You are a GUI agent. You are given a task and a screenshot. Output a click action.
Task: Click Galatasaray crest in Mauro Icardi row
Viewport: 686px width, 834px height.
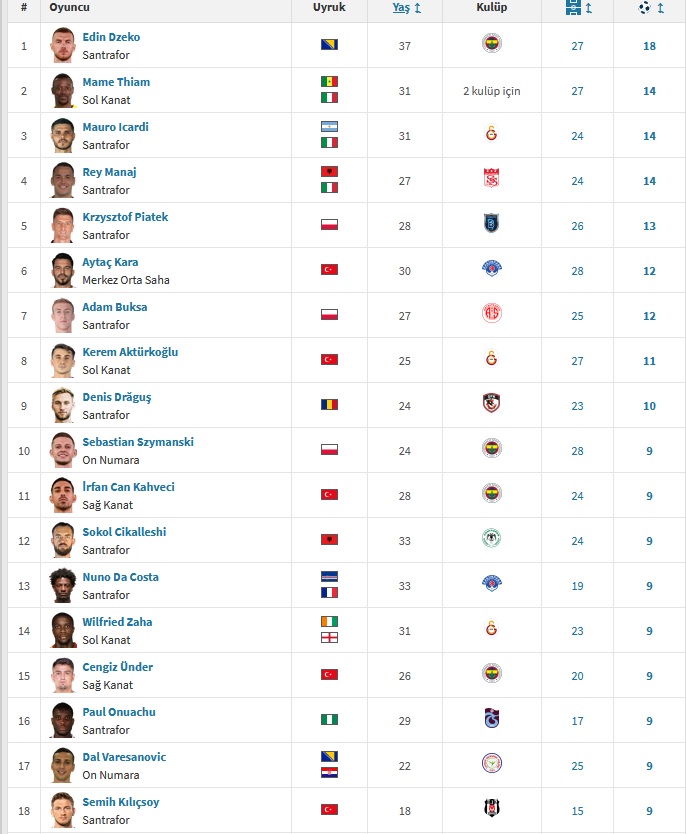point(491,134)
